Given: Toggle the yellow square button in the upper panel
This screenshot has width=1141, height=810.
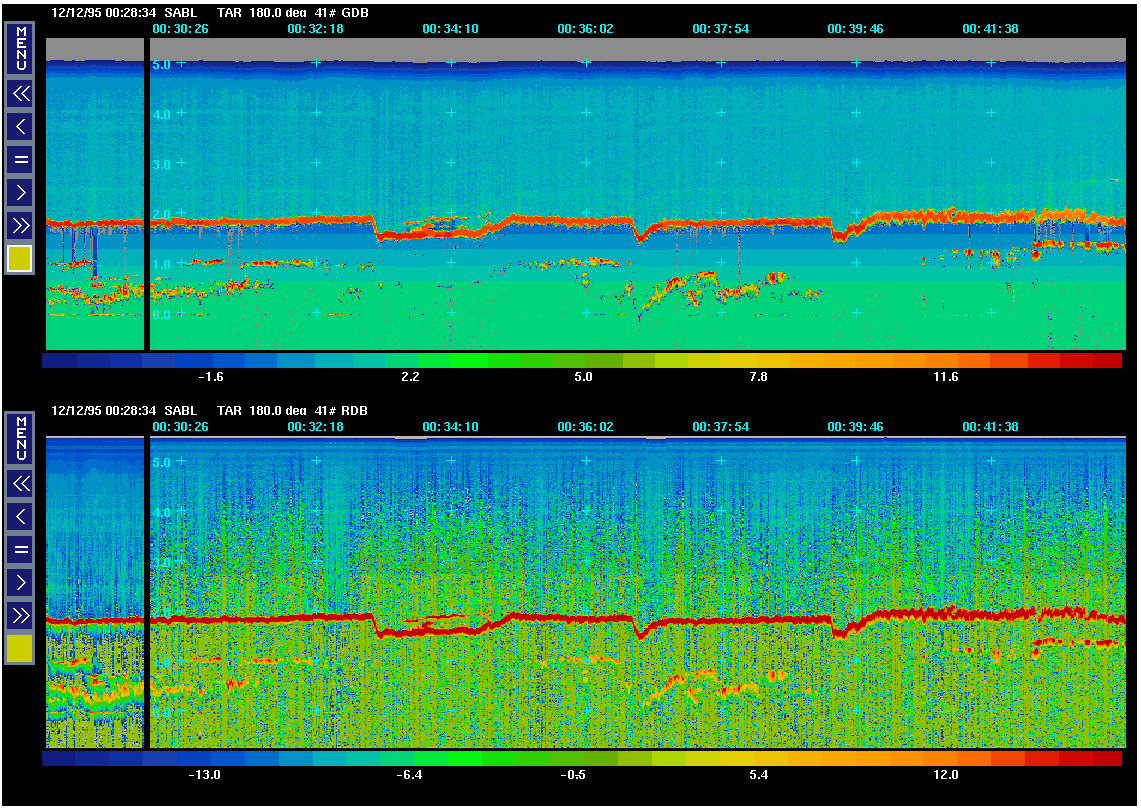Looking at the screenshot, I should pos(20,259).
